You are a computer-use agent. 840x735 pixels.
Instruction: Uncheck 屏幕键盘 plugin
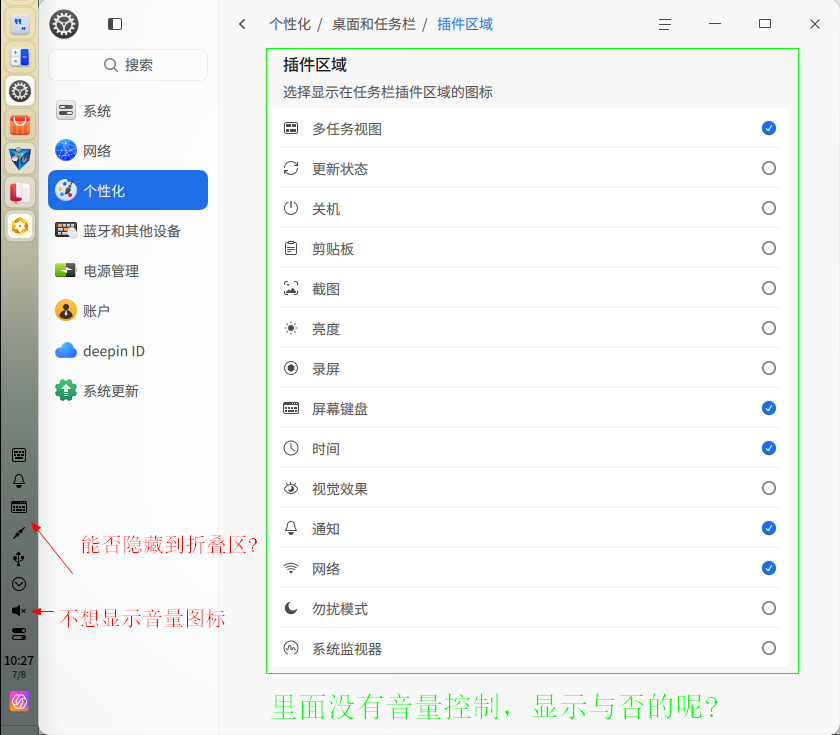(769, 408)
